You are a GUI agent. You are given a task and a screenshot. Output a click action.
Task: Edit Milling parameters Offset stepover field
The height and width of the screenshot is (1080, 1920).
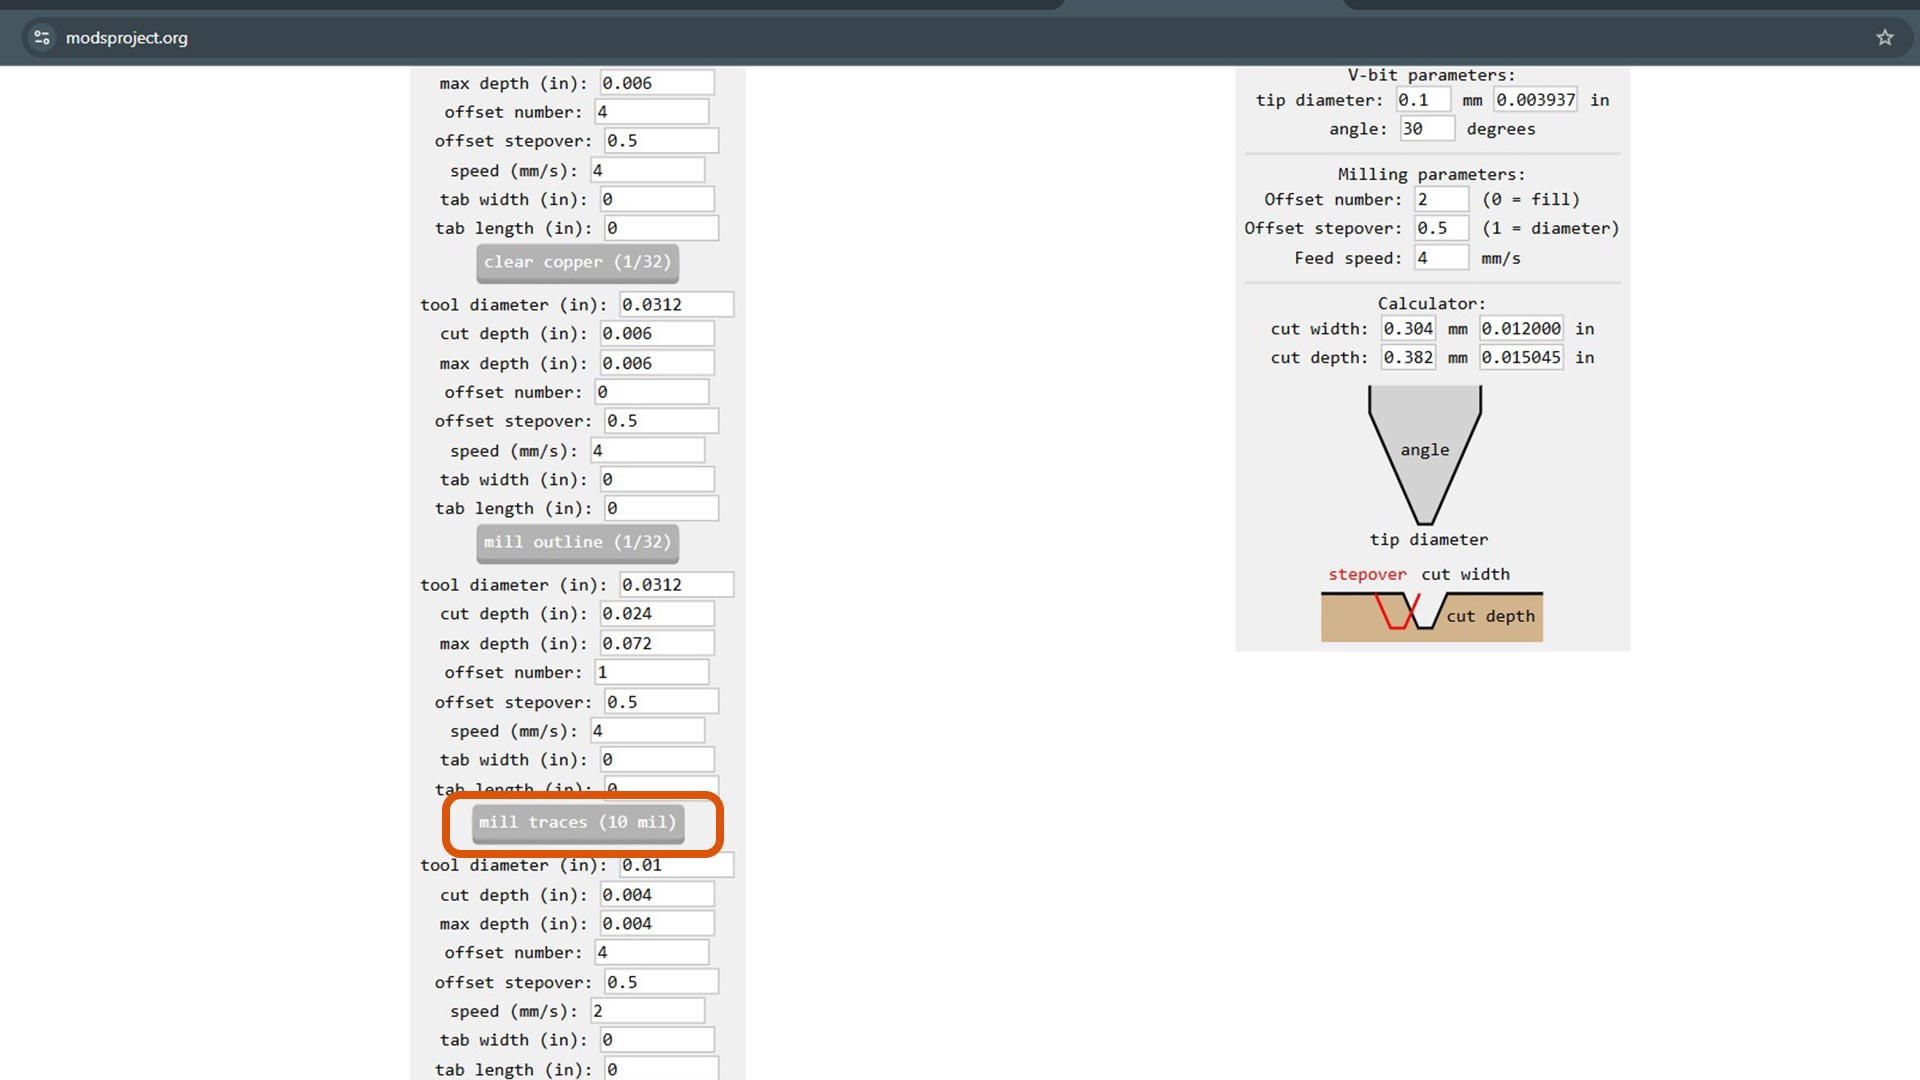[x=1441, y=228]
